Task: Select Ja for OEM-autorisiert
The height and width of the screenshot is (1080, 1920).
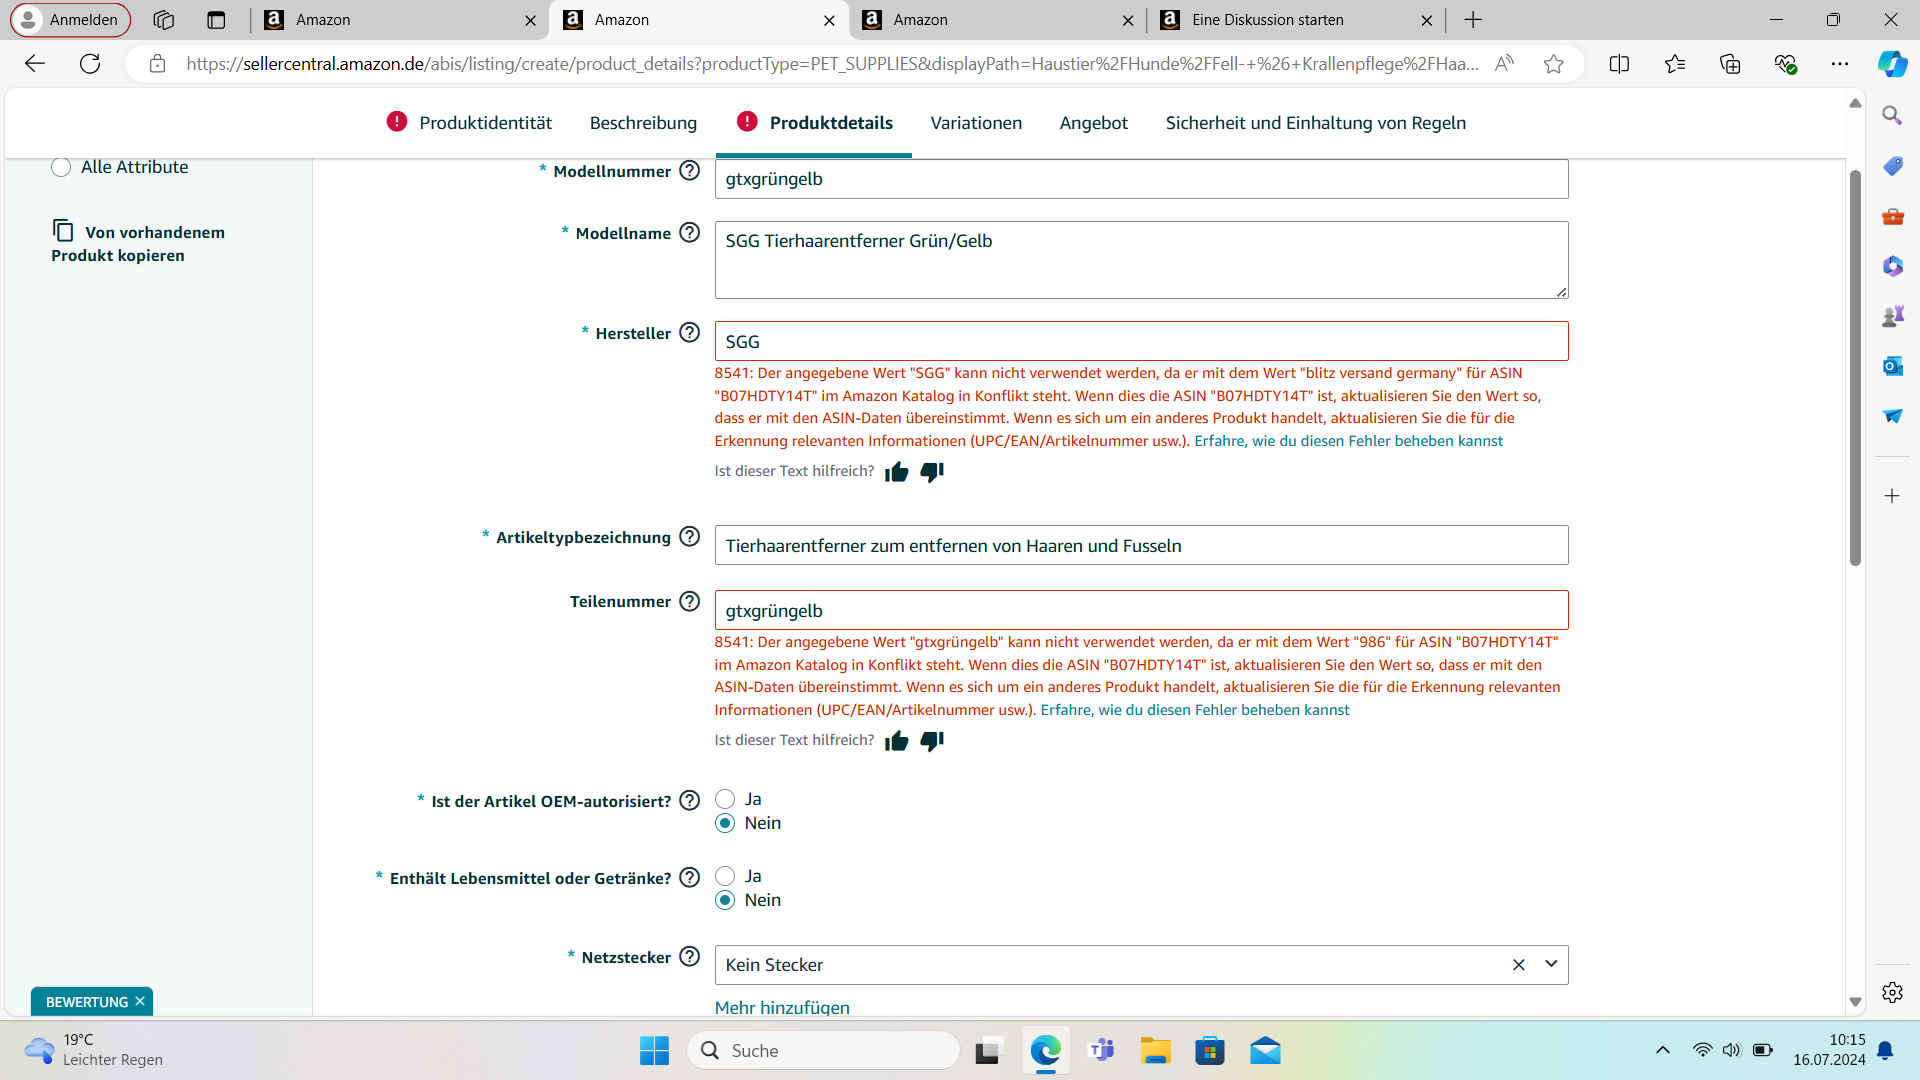Action: [725, 799]
